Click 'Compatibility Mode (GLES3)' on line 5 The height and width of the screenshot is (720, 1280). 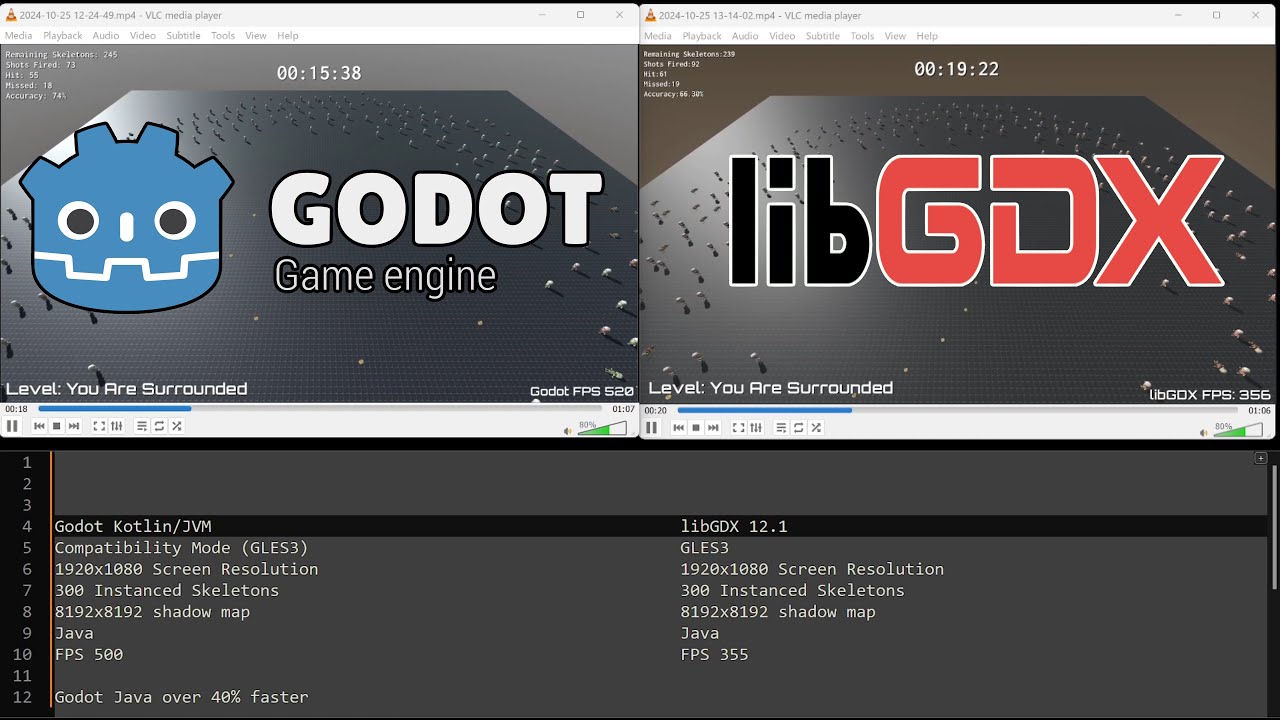point(182,548)
